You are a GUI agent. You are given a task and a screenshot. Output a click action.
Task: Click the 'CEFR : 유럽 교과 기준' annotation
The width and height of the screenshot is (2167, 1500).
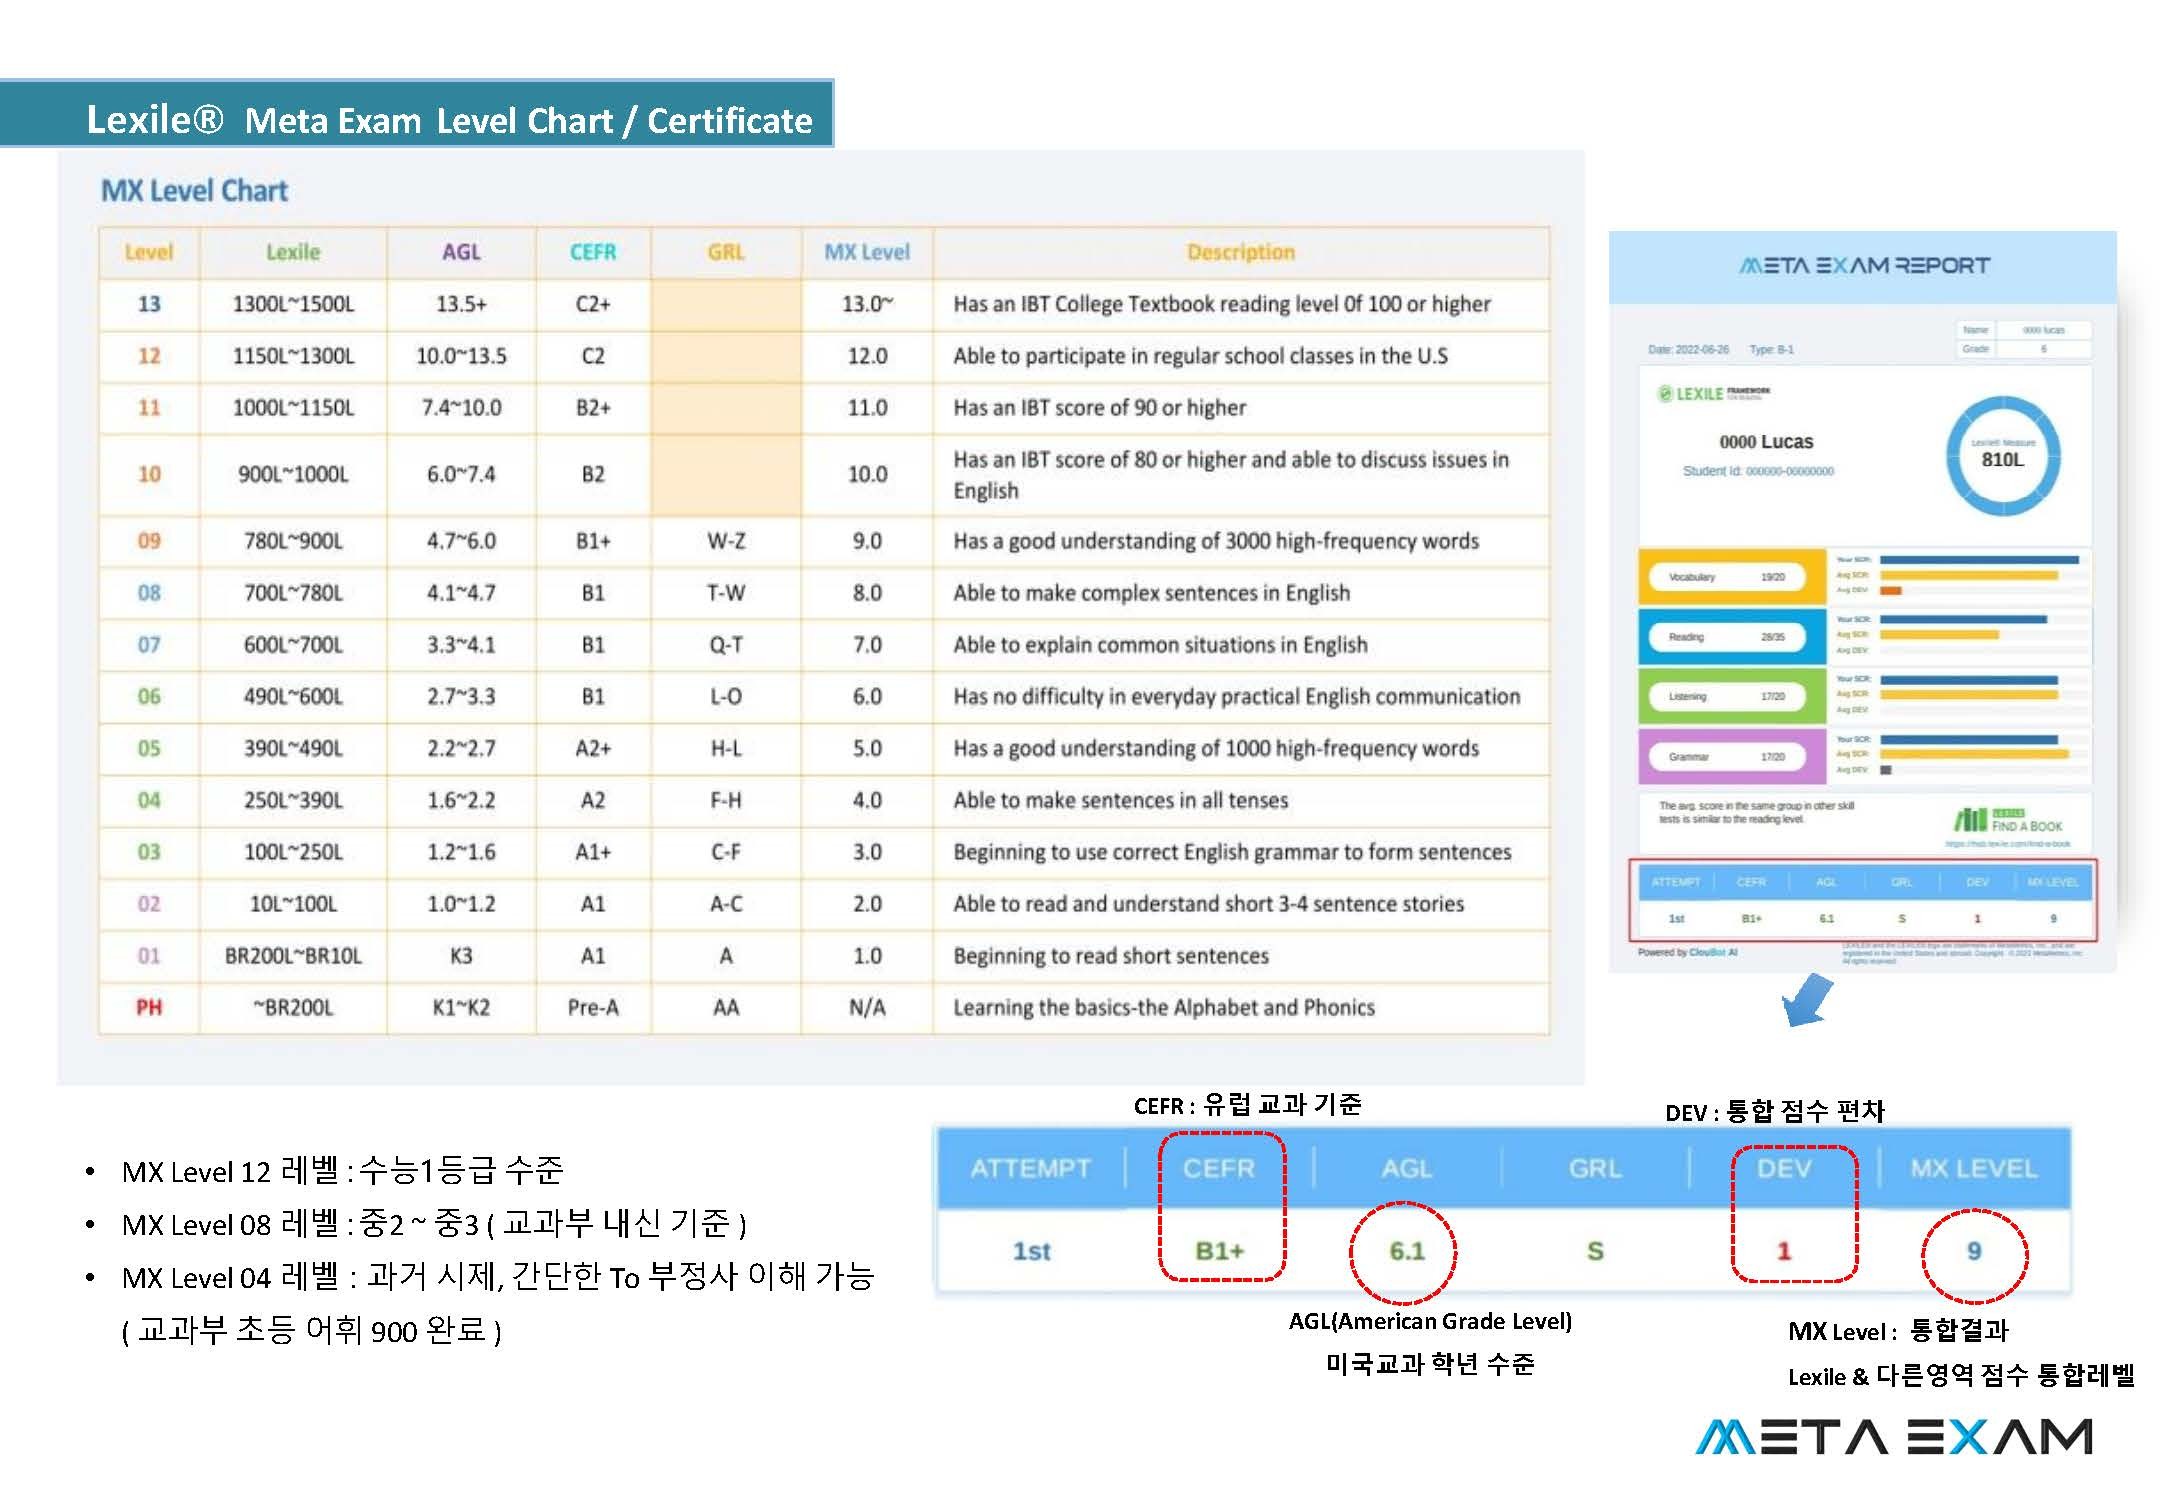click(1247, 1105)
